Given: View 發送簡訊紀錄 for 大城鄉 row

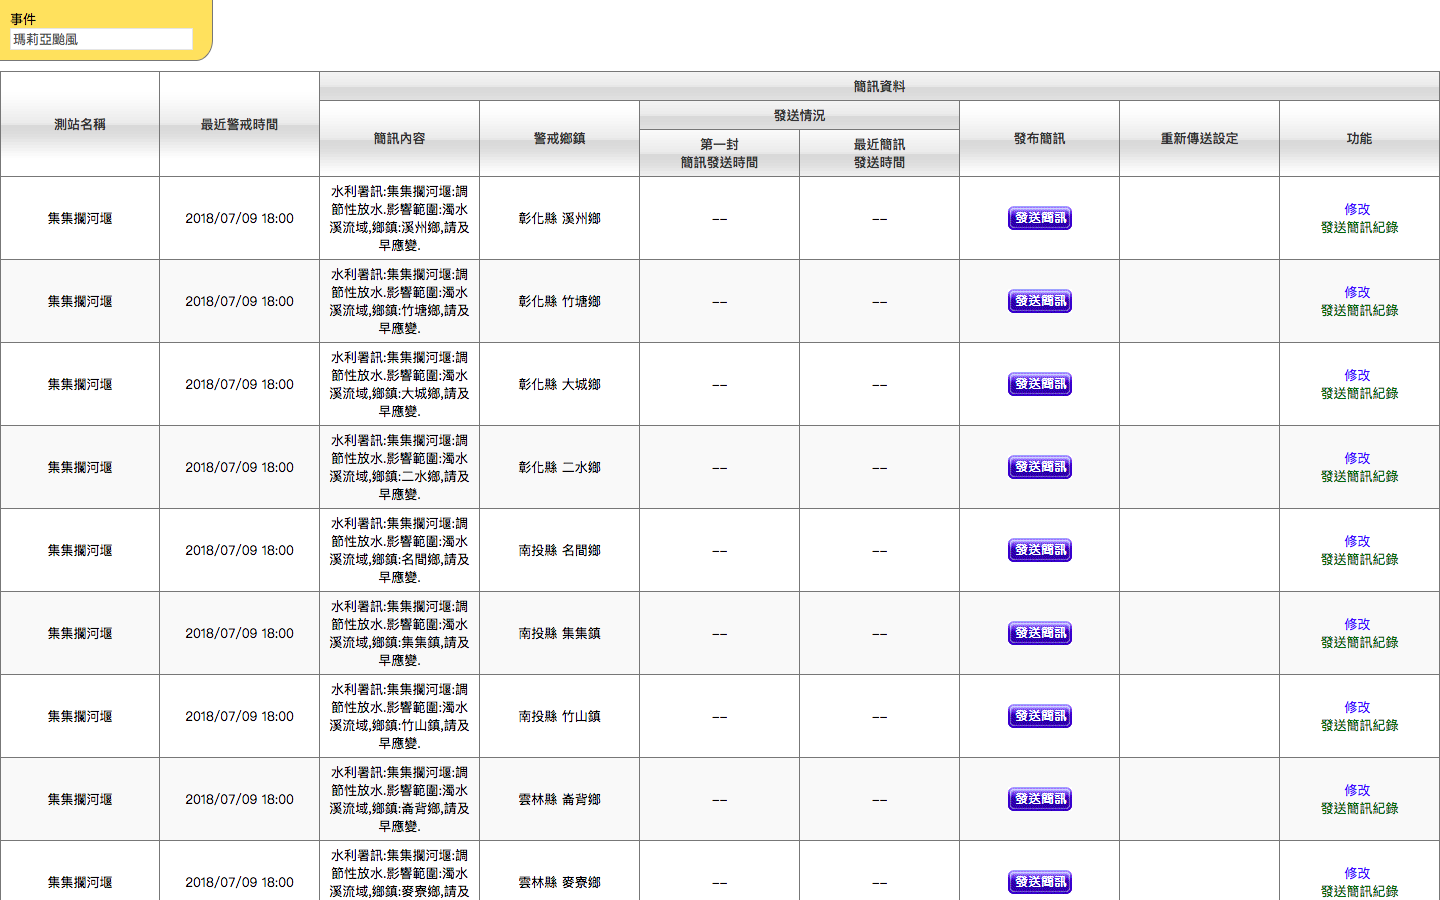Looking at the screenshot, I should [1359, 393].
